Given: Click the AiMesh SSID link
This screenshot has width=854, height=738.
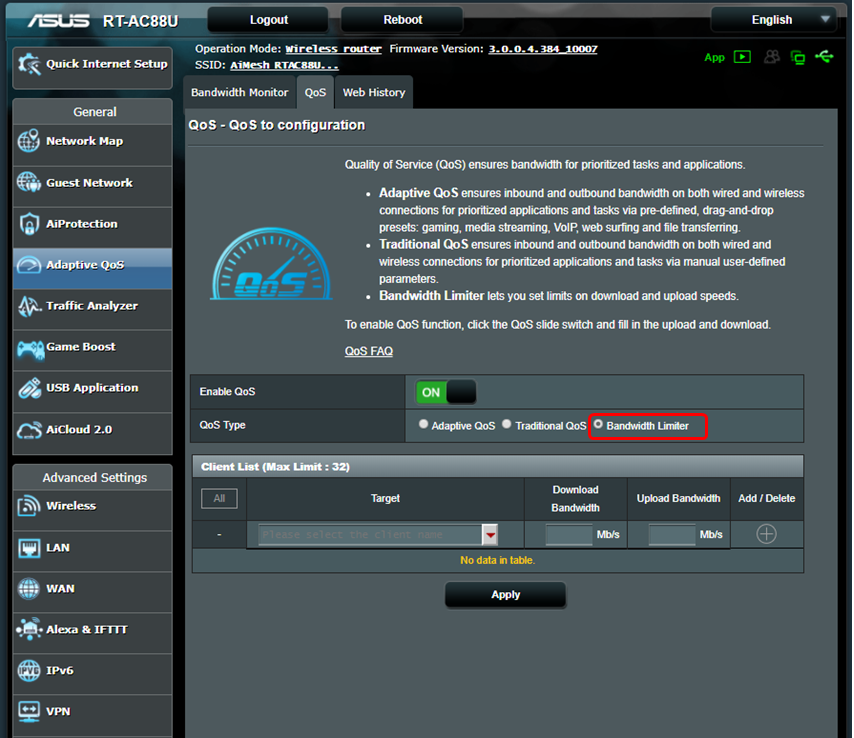Looking at the screenshot, I should (x=284, y=65).
